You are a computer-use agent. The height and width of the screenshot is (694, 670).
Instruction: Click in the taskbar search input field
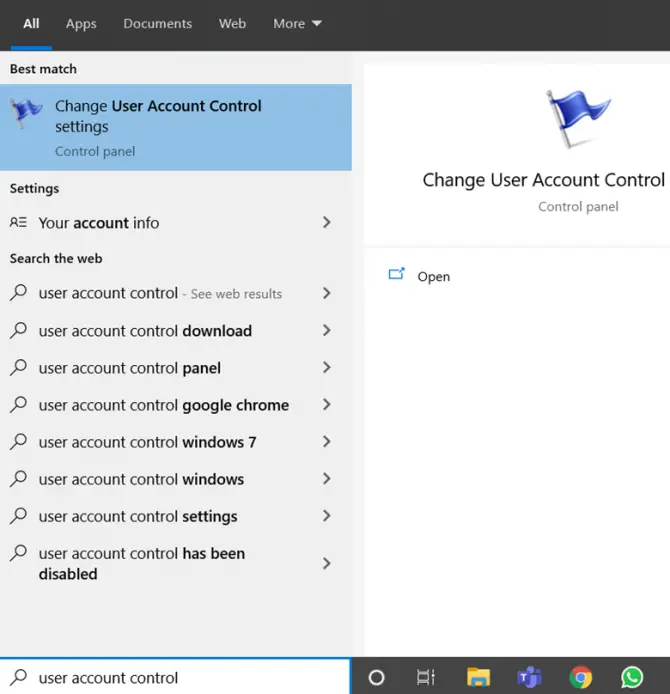click(x=176, y=677)
